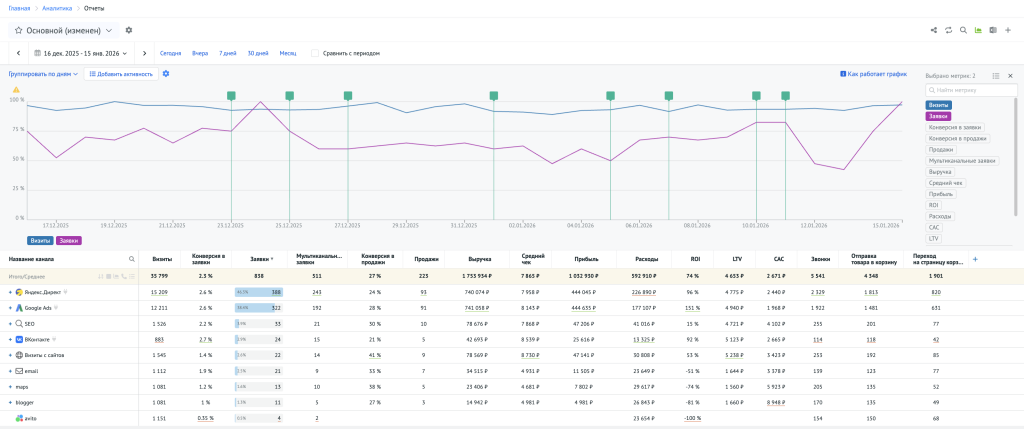The width and height of the screenshot is (1024, 429).
Task: Expand the Яндекс.Директ channel row
Action: click(x=11, y=292)
